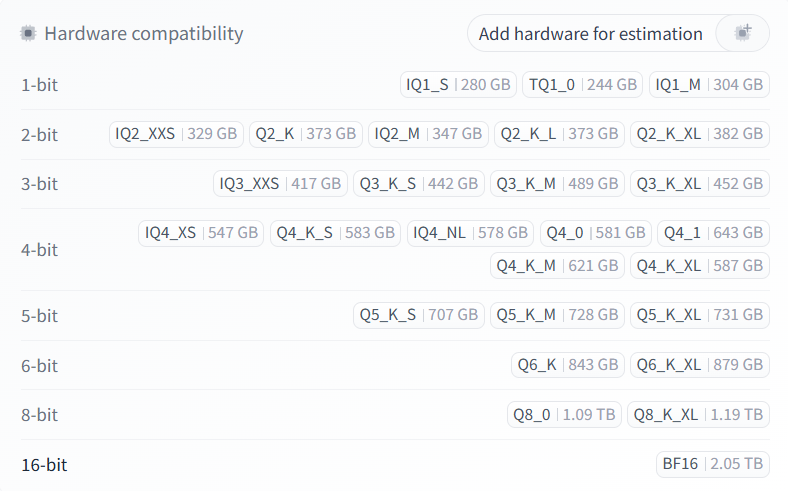Open Q4_K_M 621 GB quantization
This screenshot has height=491, width=788.
click(x=557, y=266)
